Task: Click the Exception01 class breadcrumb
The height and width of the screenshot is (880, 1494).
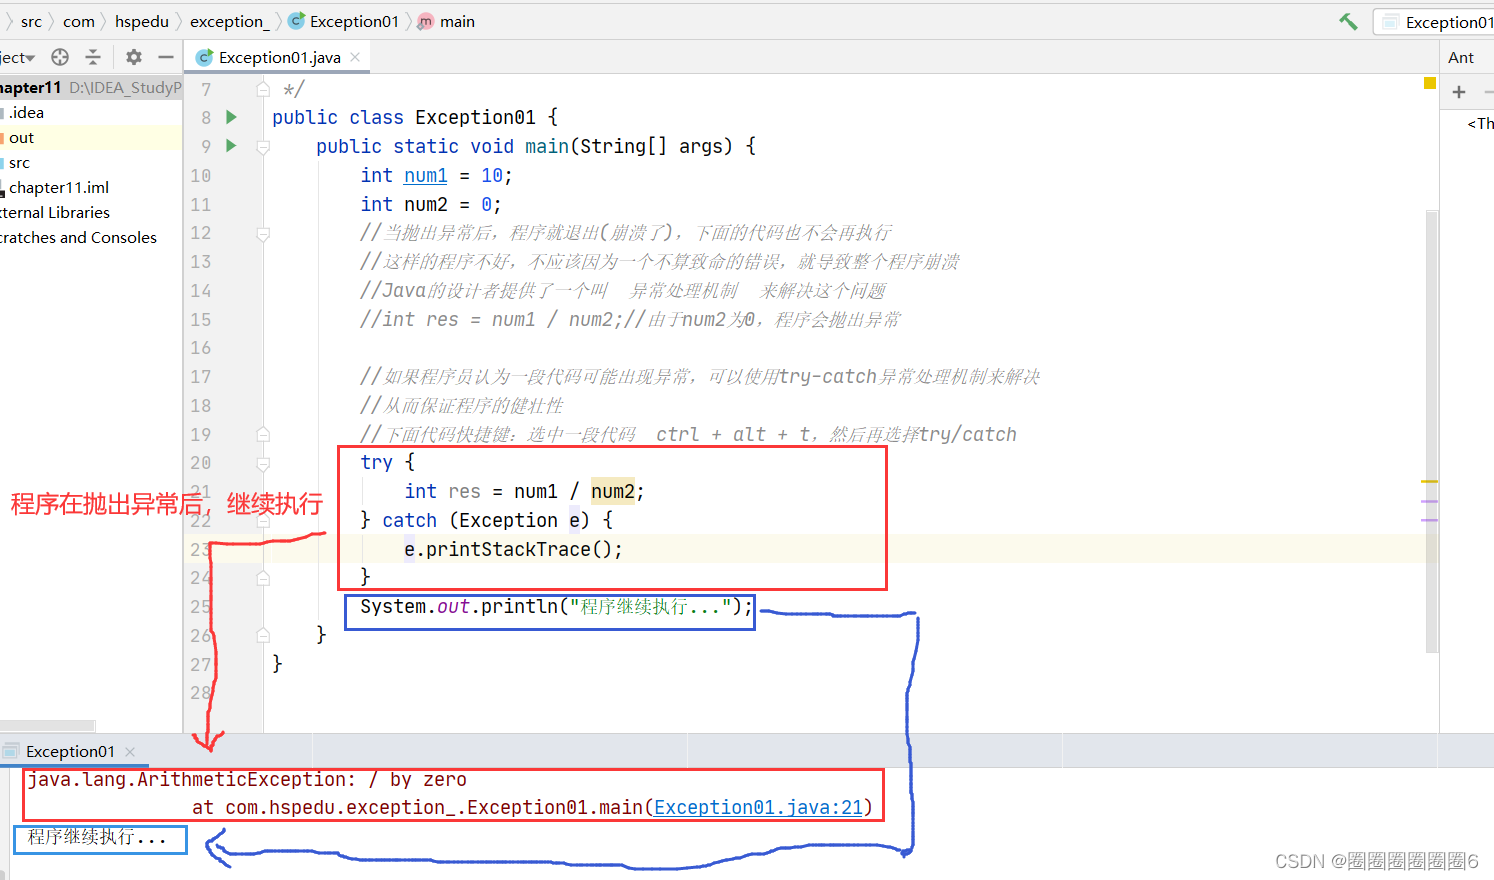Action: pyautogui.click(x=344, y=21)
